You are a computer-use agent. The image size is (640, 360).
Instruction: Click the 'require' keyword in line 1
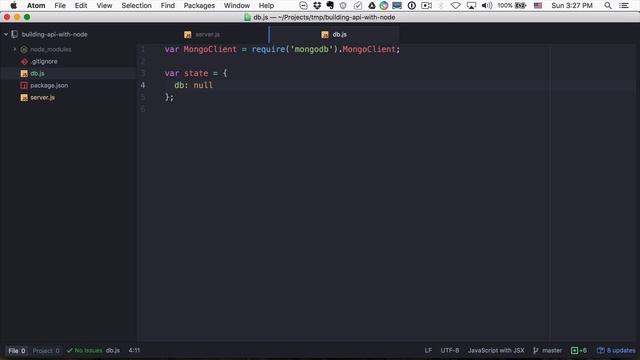coord(268,49)
